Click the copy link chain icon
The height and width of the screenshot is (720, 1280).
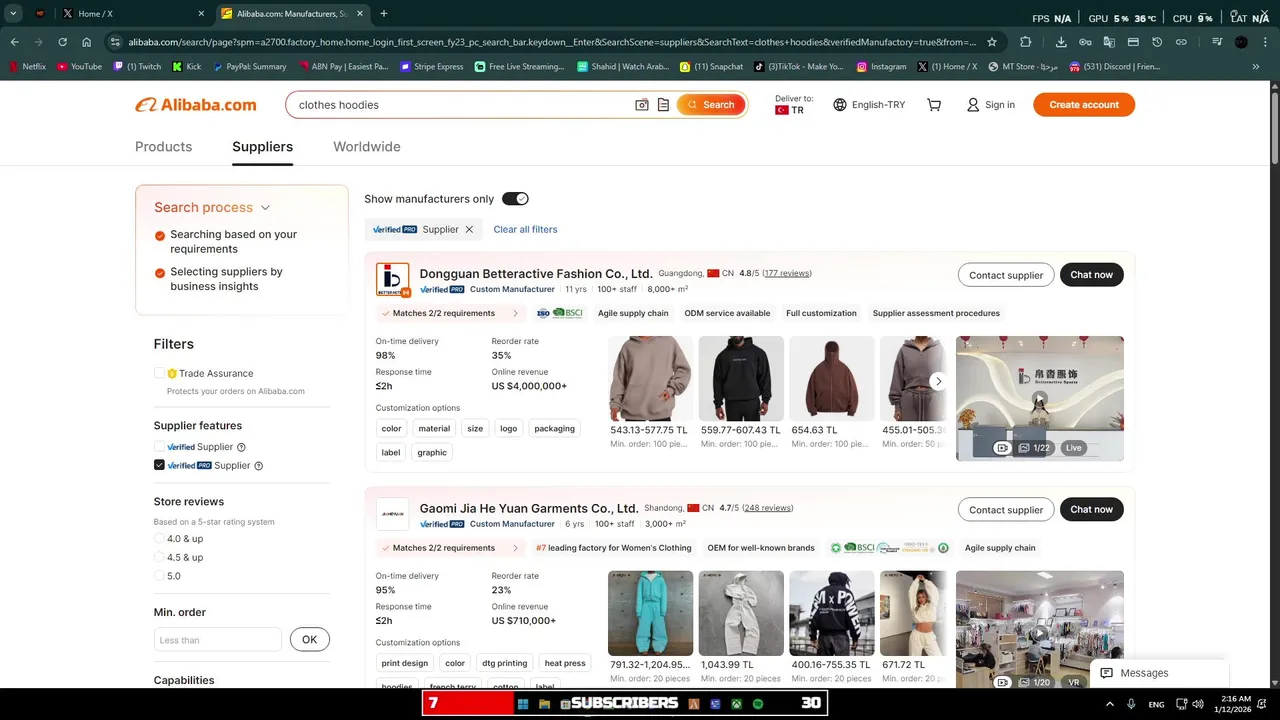(x=1181, y=42)
